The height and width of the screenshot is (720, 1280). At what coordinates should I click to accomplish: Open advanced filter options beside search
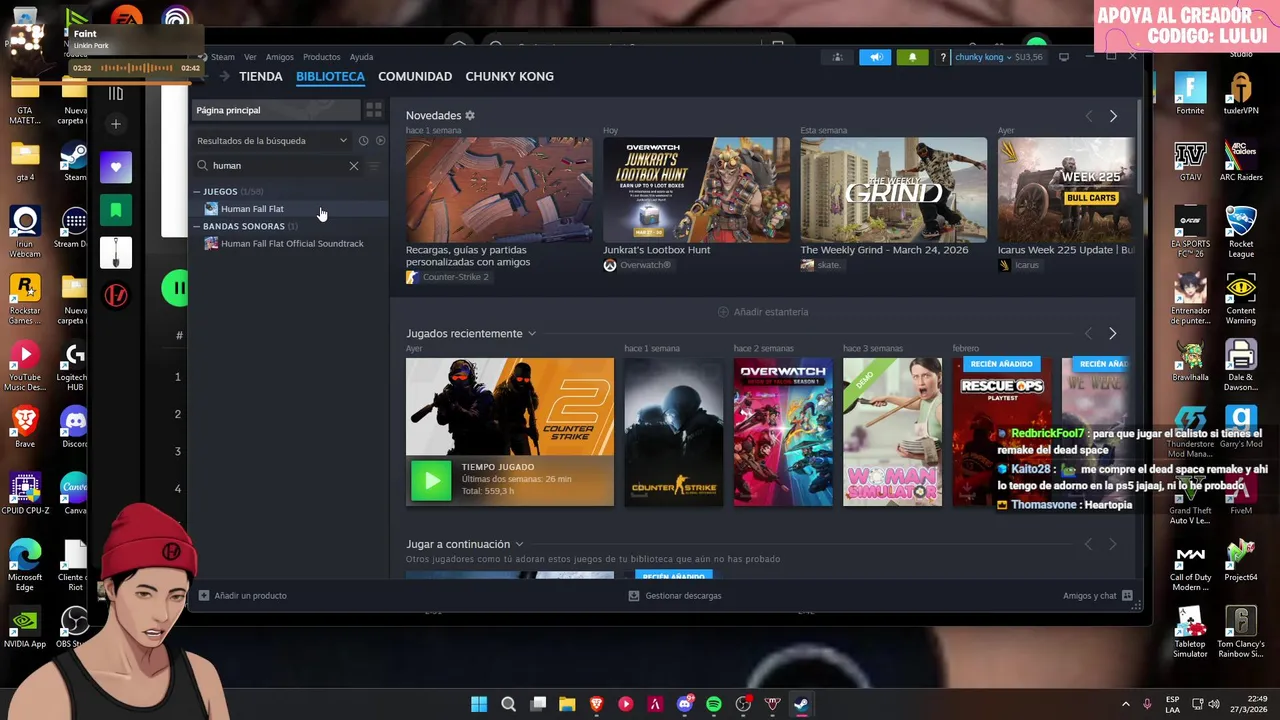[x=375, y=166]
